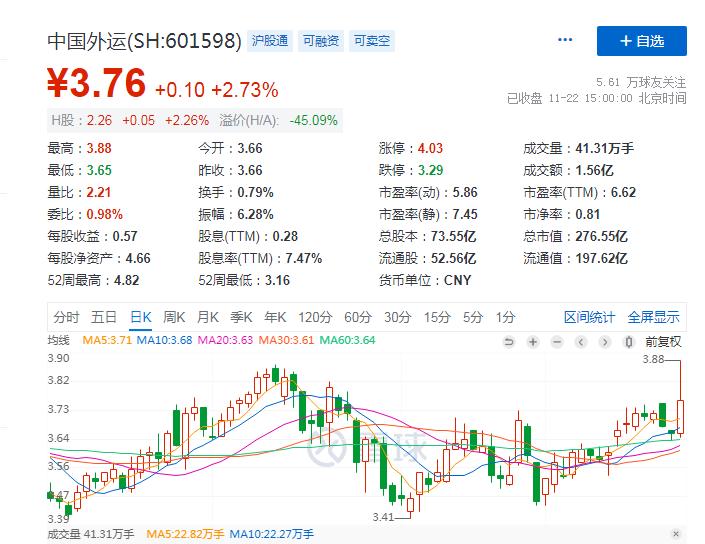Click 5.61 万球友关注 follower count
705x544 pixels.
[641, 82]
